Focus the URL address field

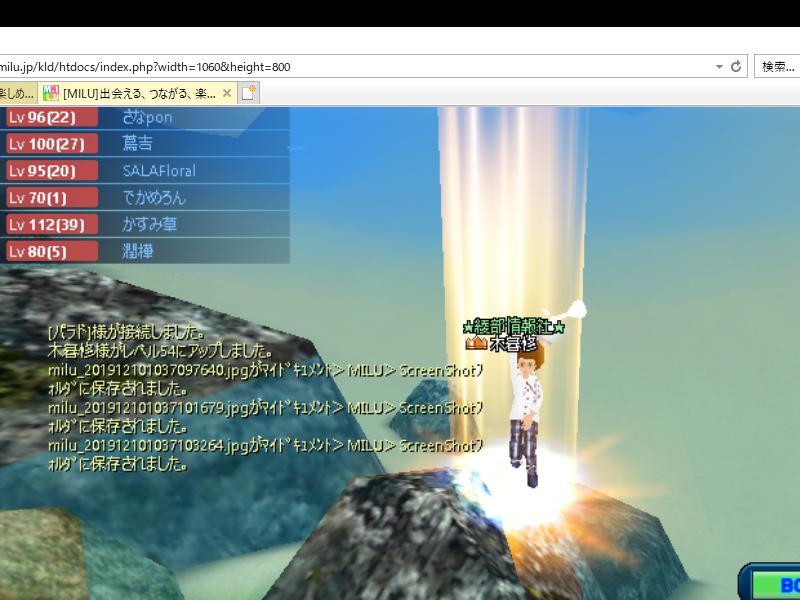click(x=350, y=67)
